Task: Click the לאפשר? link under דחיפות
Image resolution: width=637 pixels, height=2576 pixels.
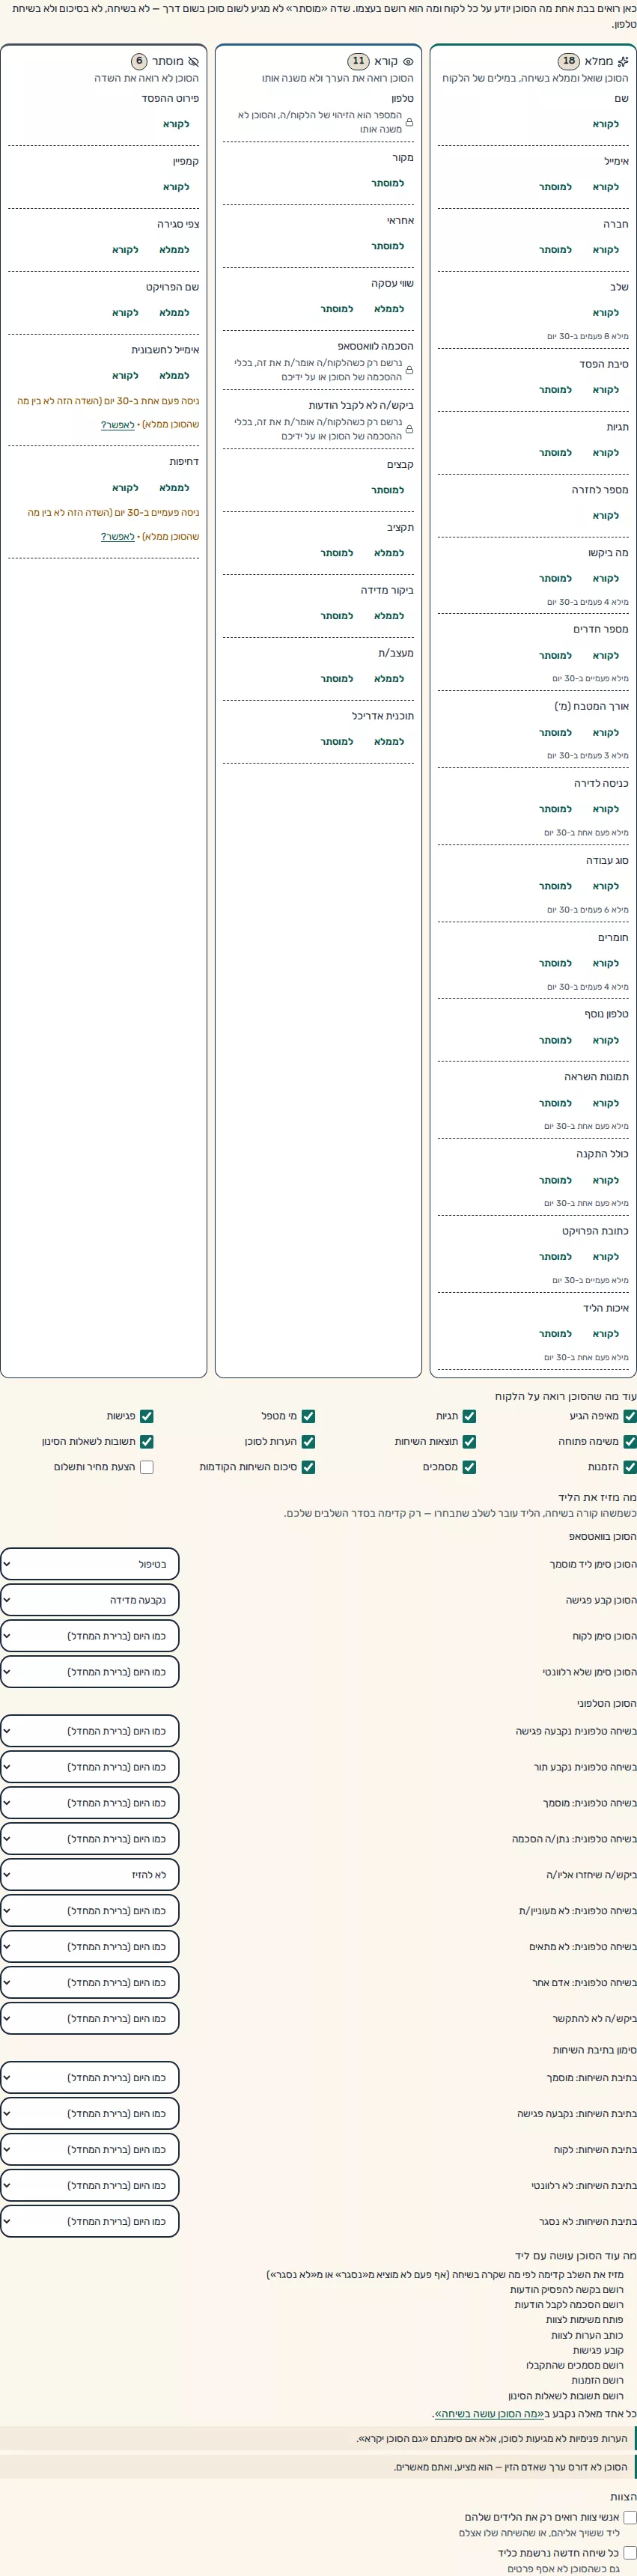Action: click(118, 537)
